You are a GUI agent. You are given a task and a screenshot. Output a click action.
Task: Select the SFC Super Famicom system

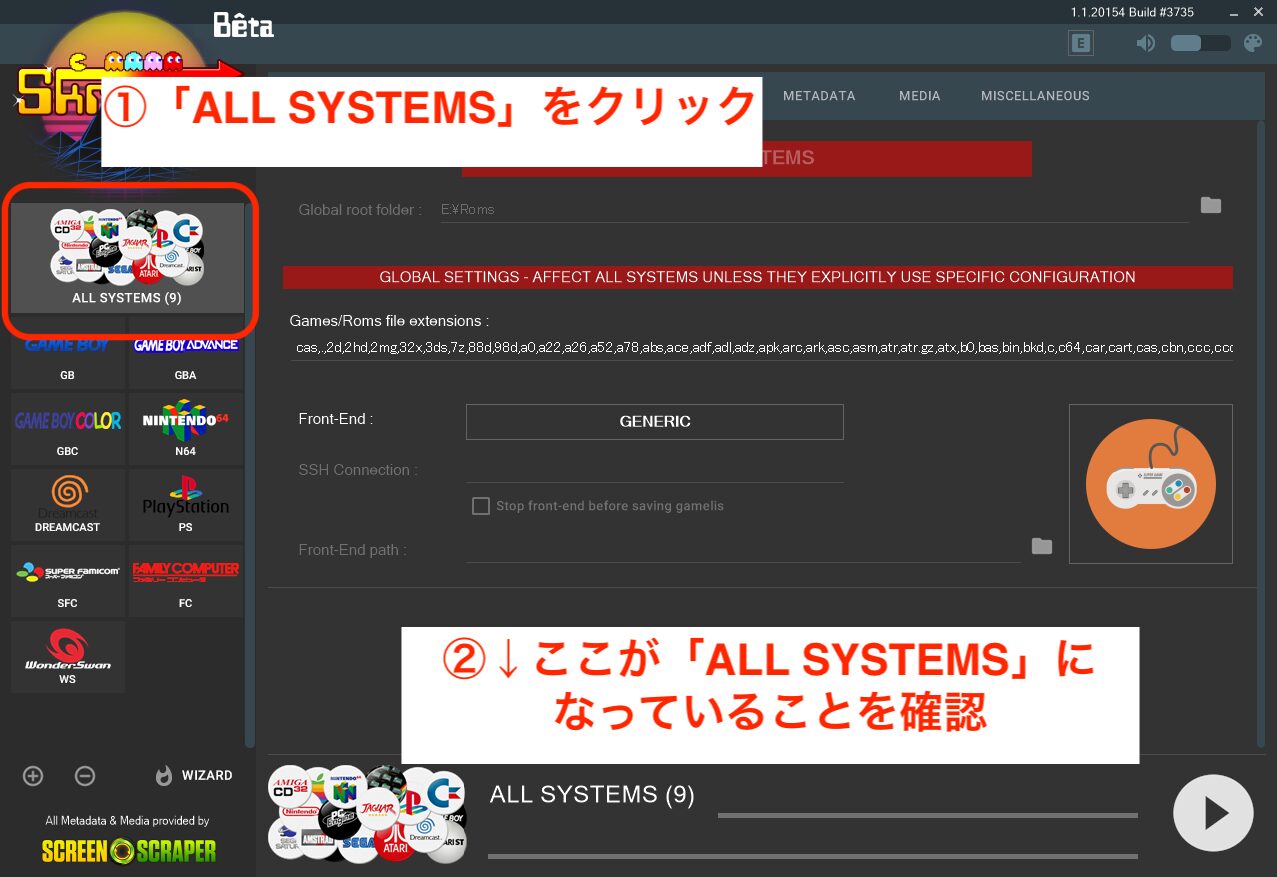pyautogui.click(x=68, y=580)
